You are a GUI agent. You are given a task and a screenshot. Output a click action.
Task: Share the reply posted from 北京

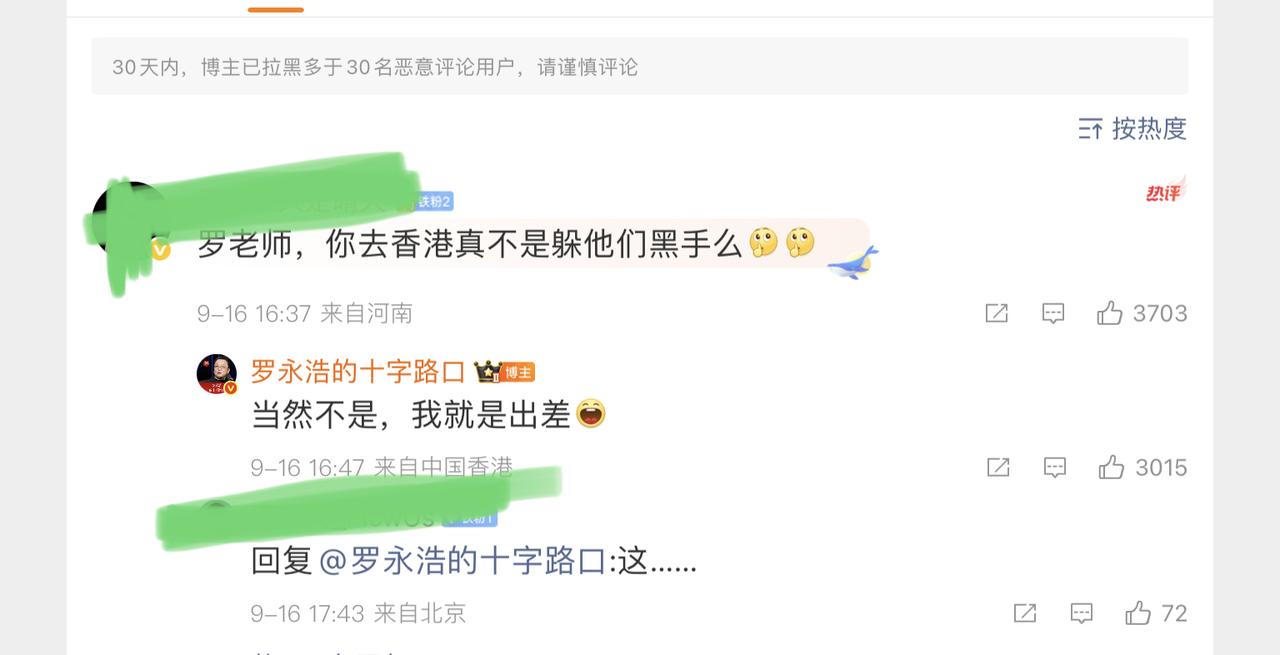1025,613
